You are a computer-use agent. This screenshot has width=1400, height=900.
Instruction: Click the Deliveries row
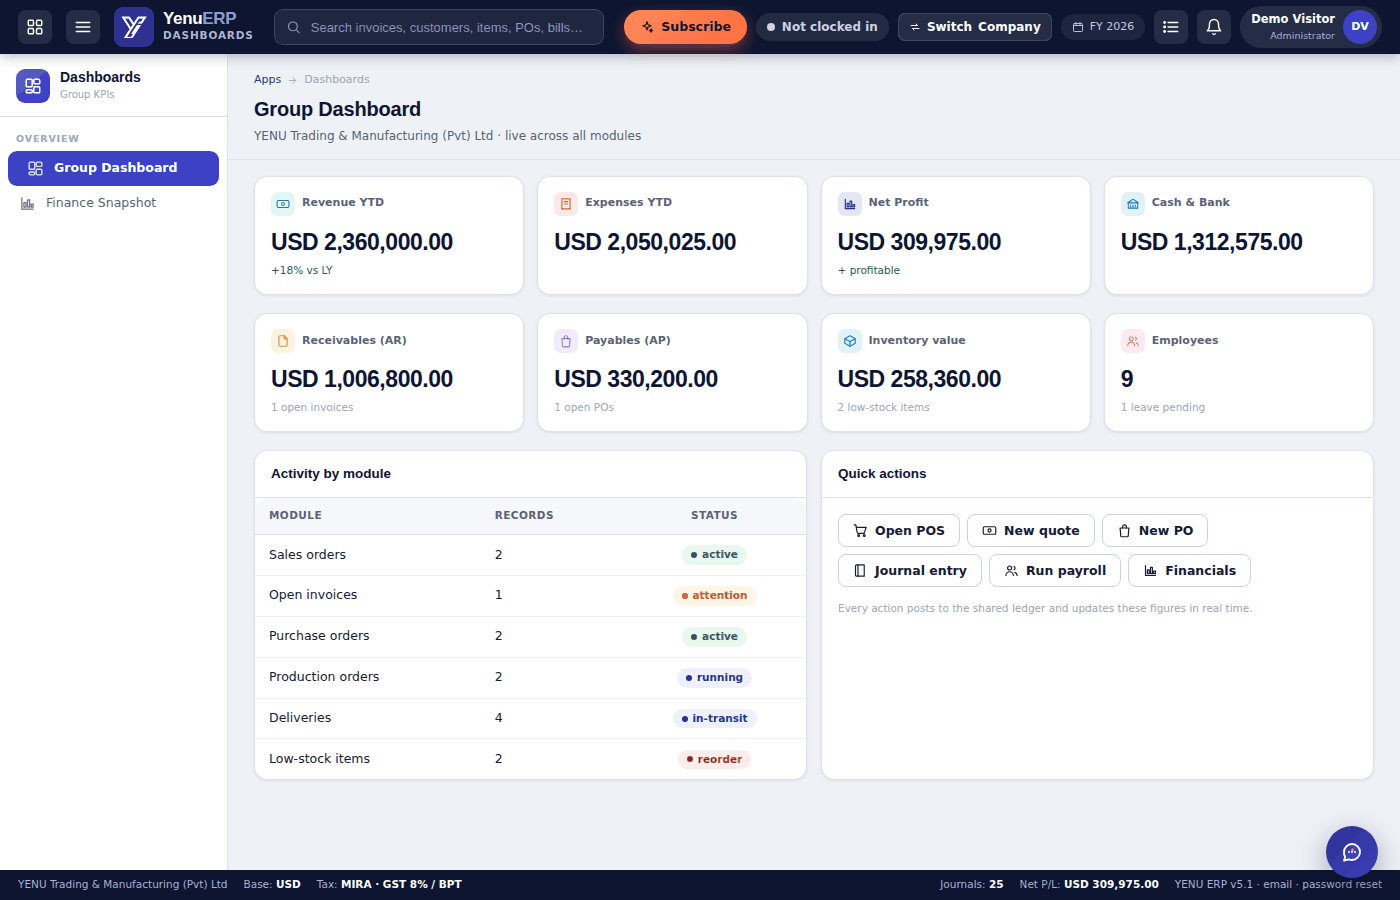point(530,719)
